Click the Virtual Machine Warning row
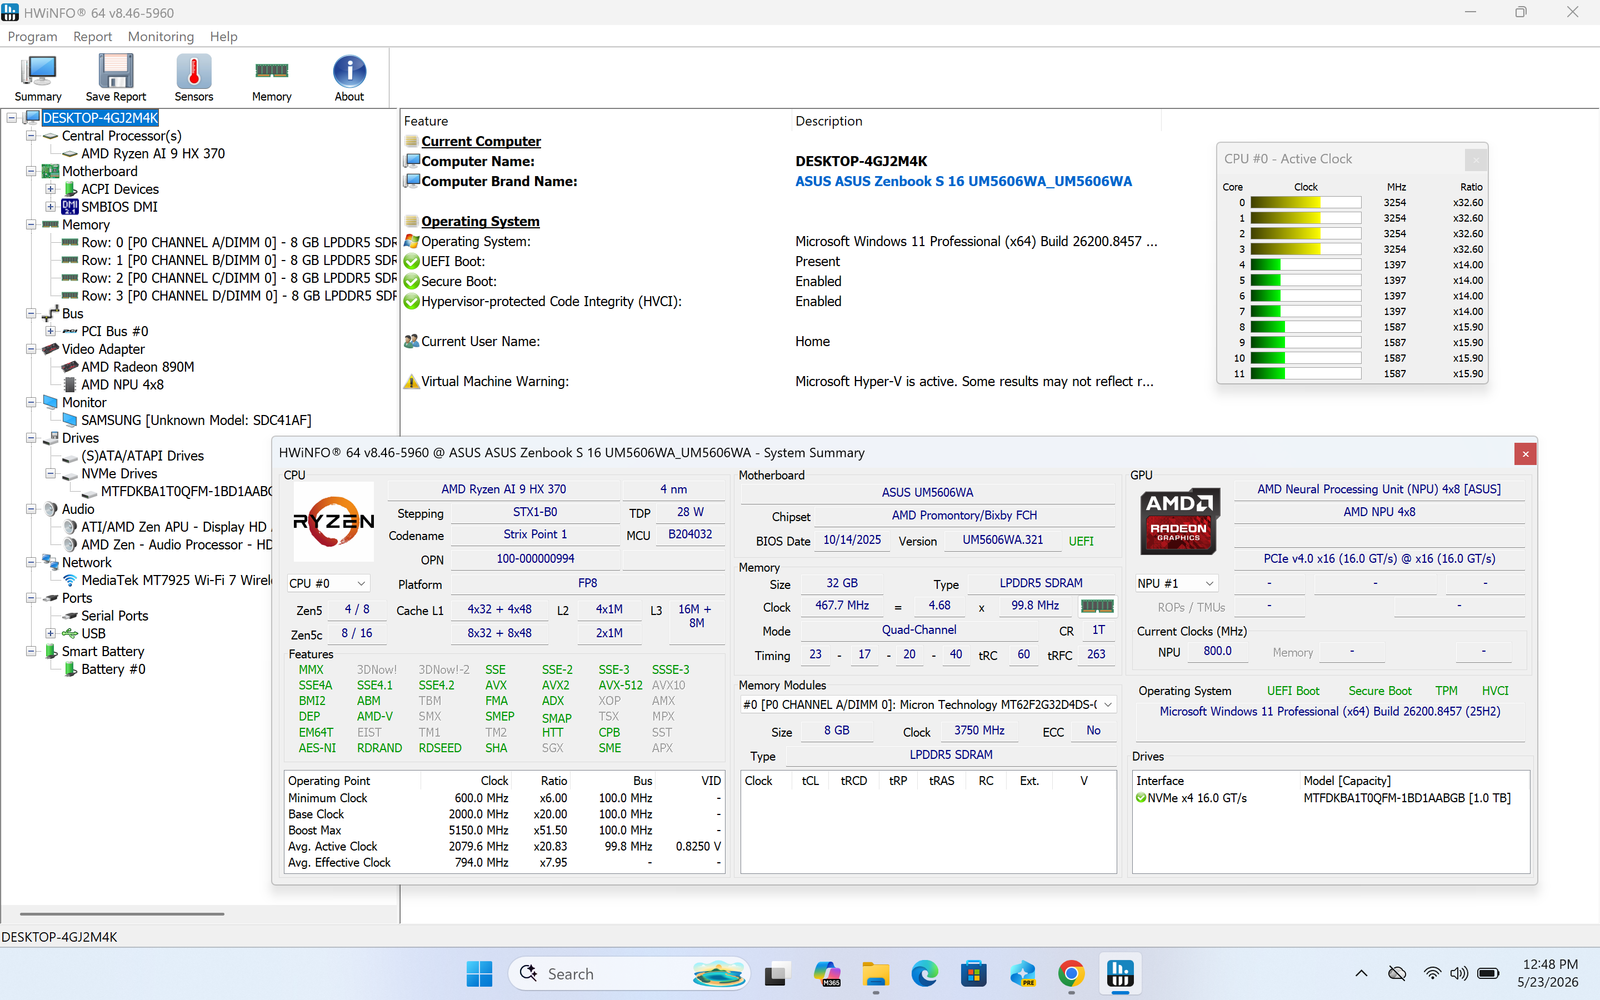1600x1000 pixels. (780, 382)
